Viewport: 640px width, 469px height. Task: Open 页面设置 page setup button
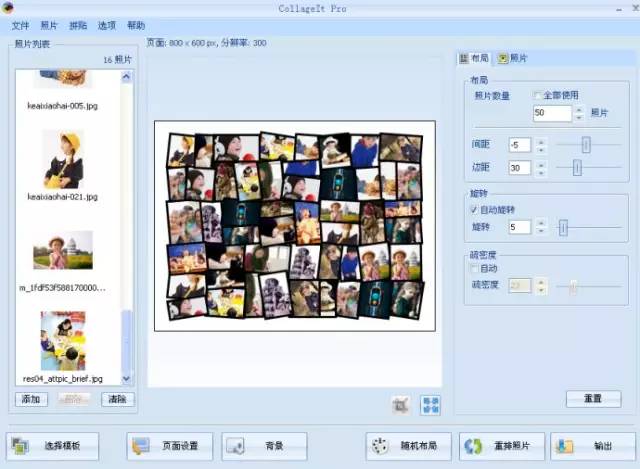[170, 446]
